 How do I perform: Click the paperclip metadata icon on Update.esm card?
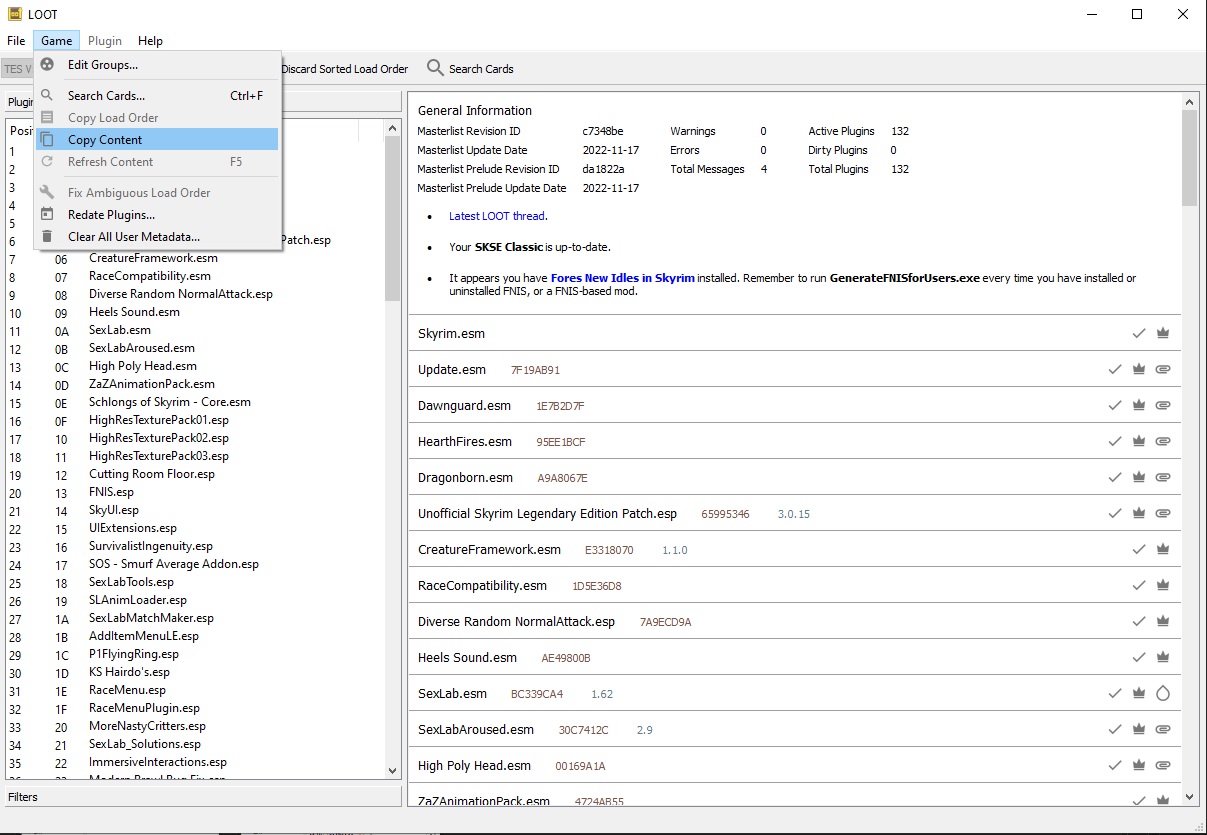click(1162, 369)
